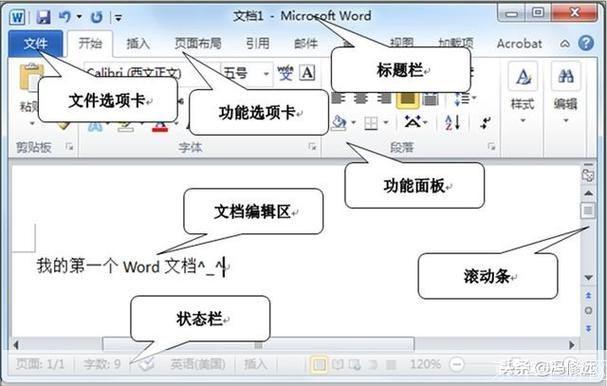Switch to the 邮件 tab
This screenshot has width=607, height=386.
tap(306, 44)
